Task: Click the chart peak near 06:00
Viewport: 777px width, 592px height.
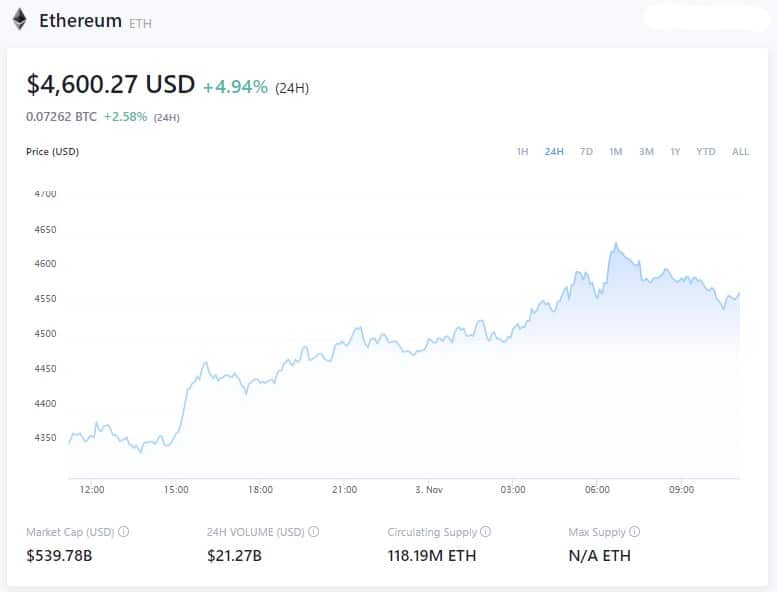Action: pyautogui.click(x=616, y=244)
